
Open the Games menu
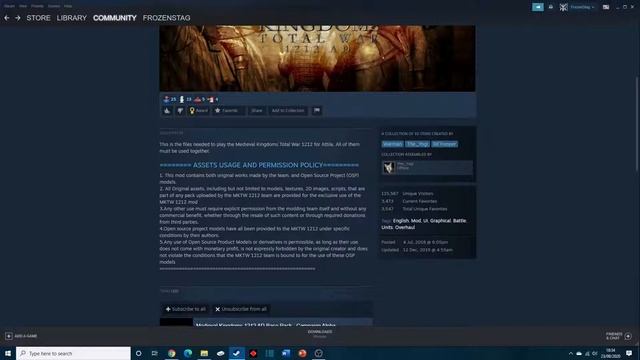[x=54, y=6]
